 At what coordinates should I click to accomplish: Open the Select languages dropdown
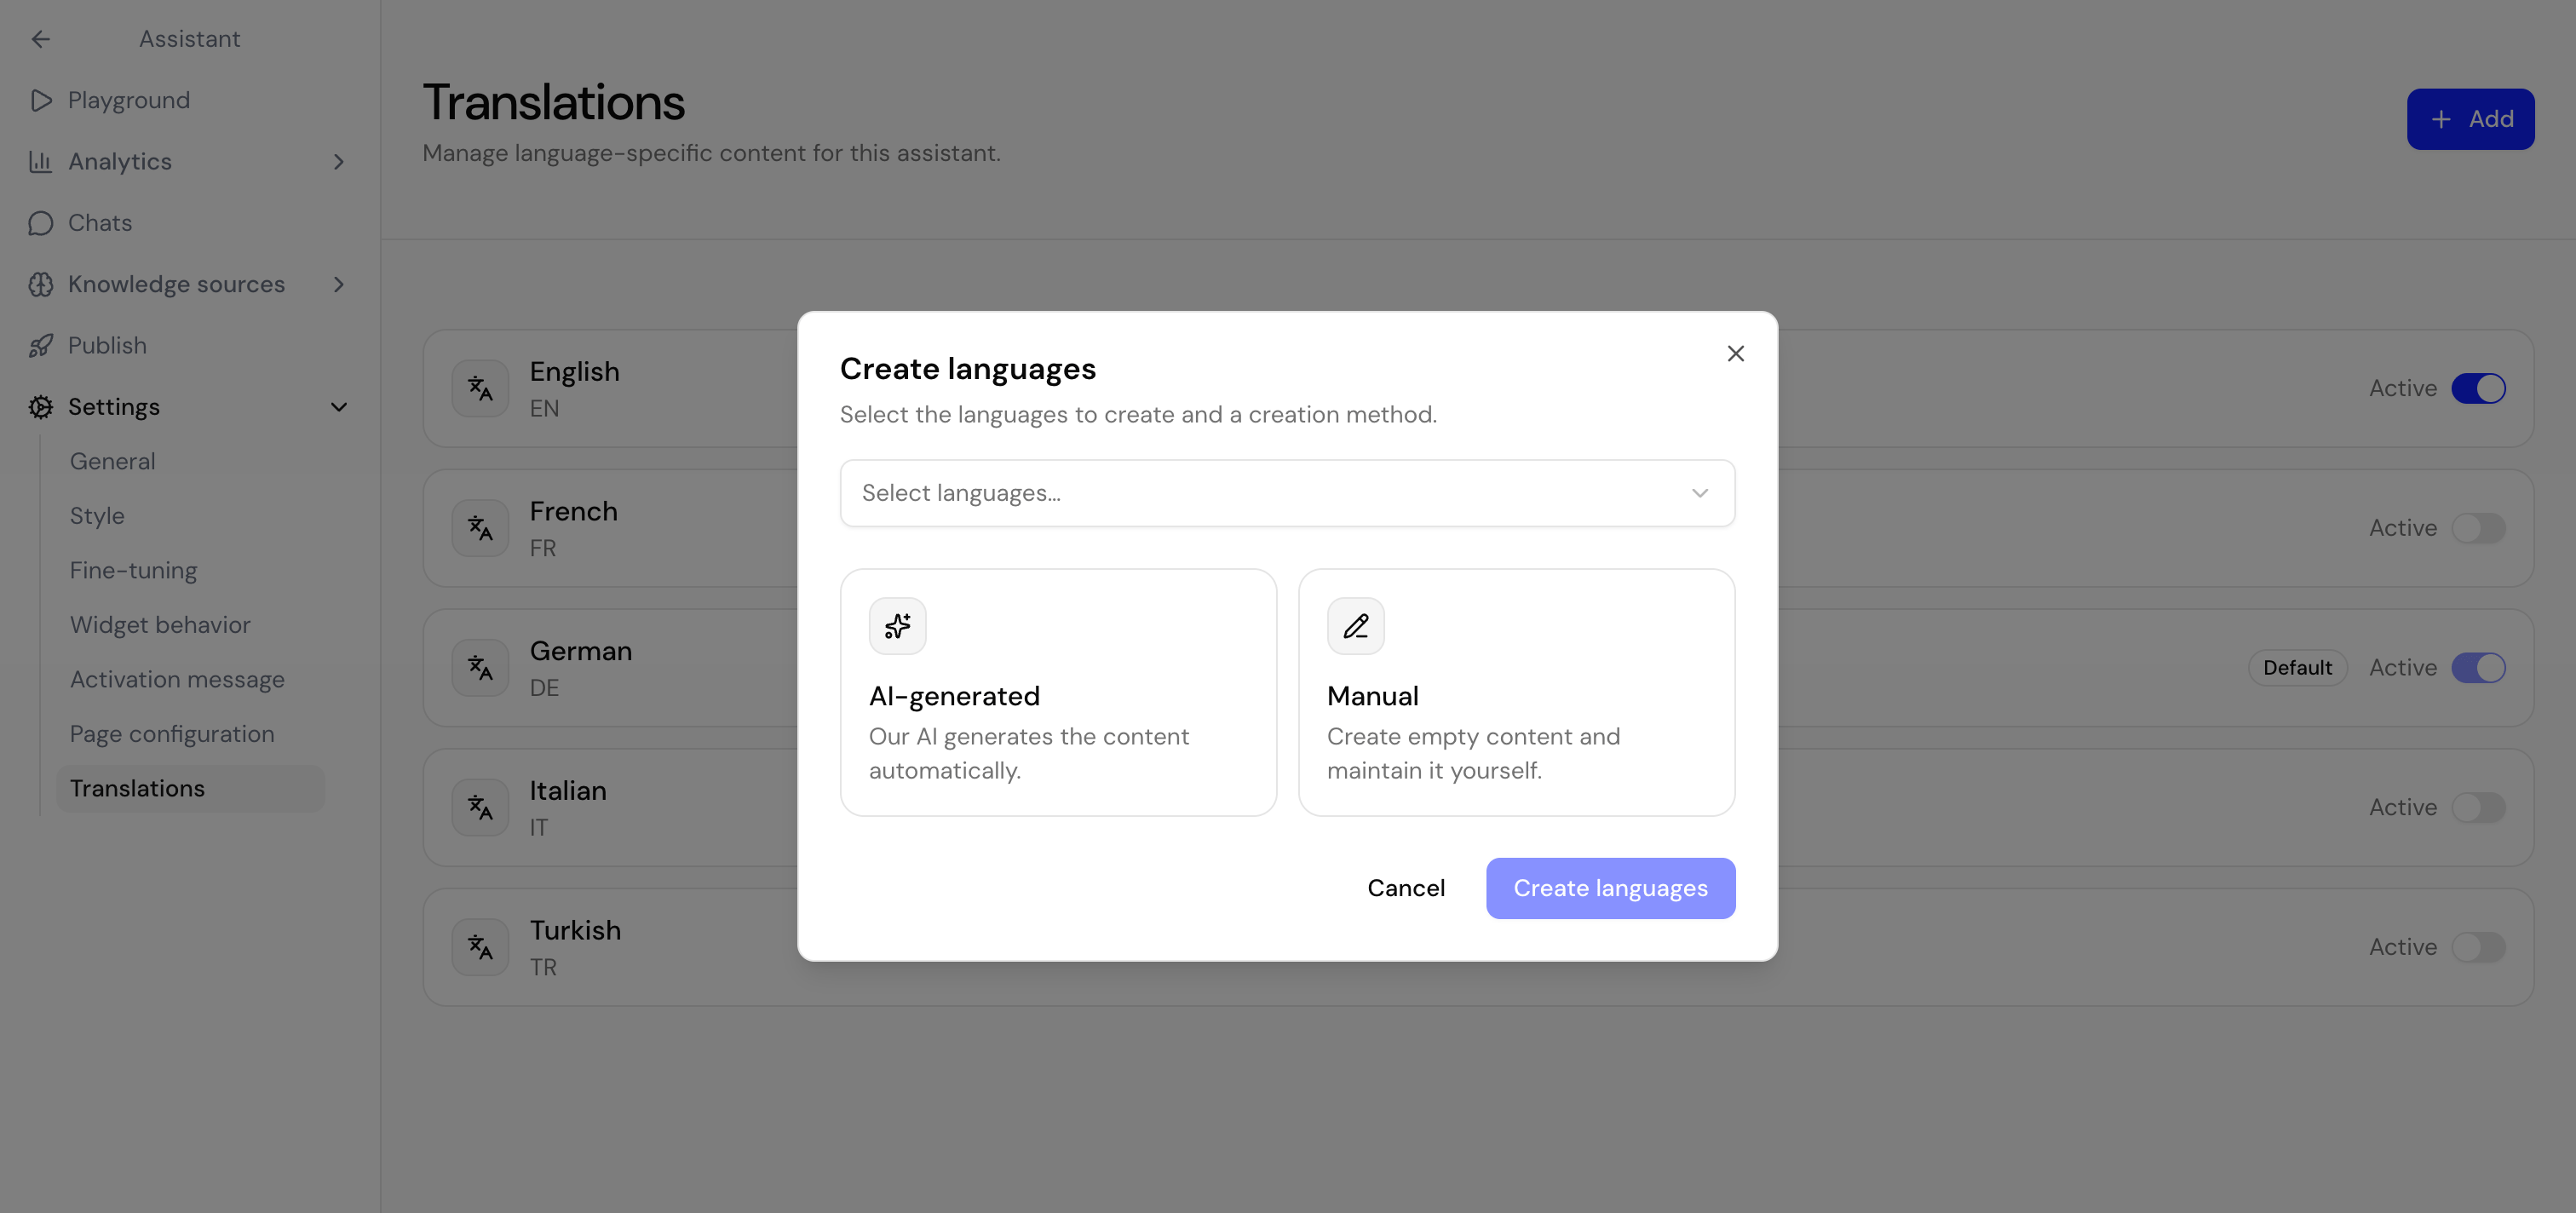coord(1287,493)
